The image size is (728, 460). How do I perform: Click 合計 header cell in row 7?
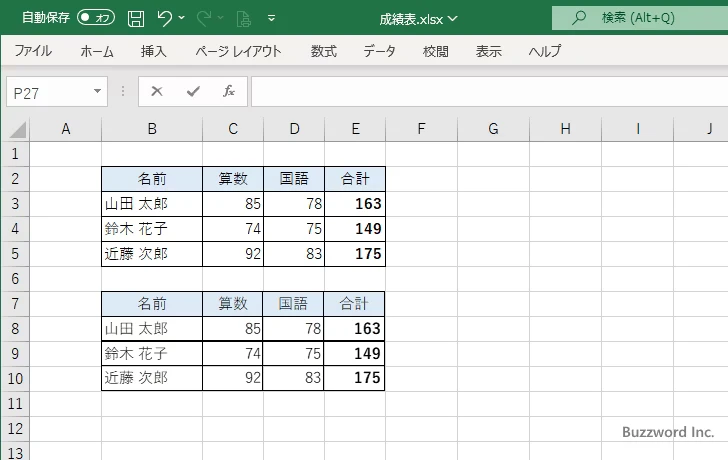[x=354, y=304]
